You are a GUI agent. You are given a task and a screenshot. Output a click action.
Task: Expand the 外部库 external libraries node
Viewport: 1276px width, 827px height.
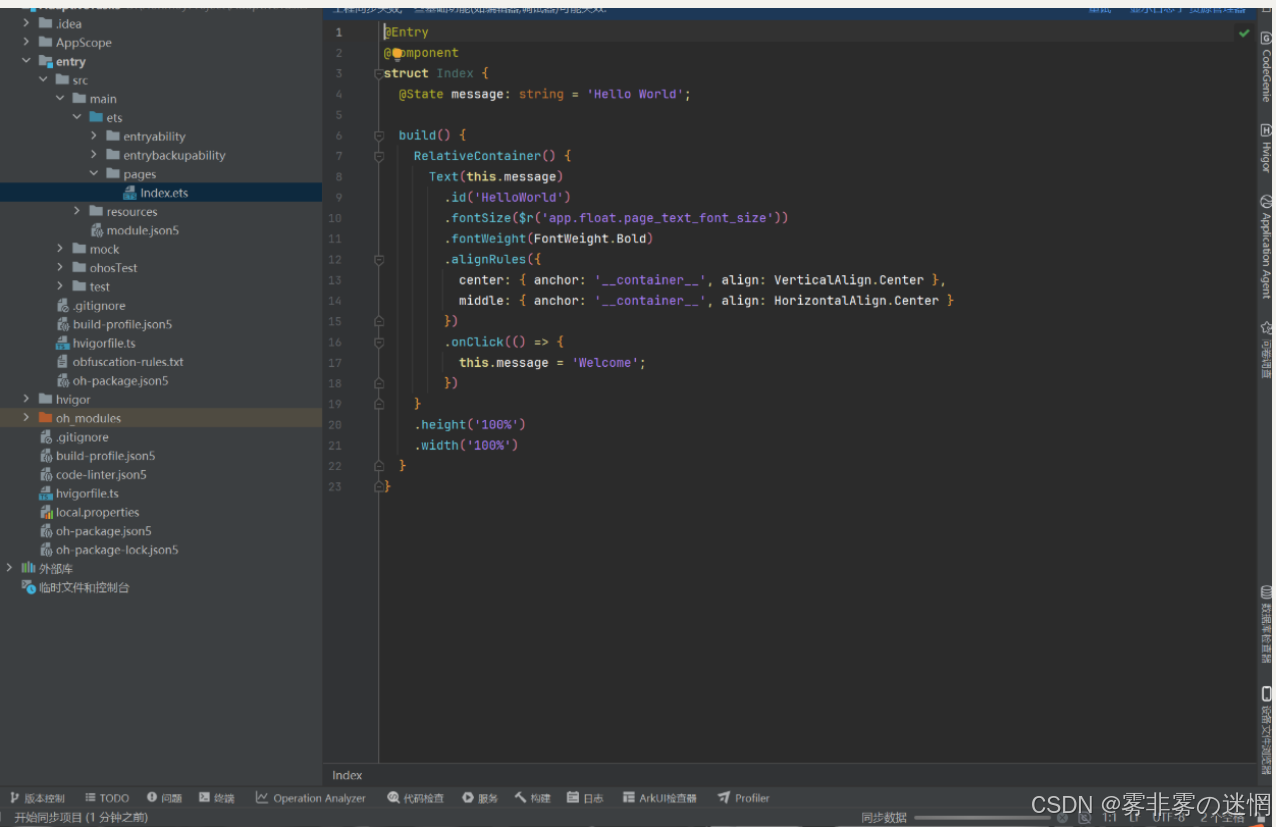click(10, 568)
